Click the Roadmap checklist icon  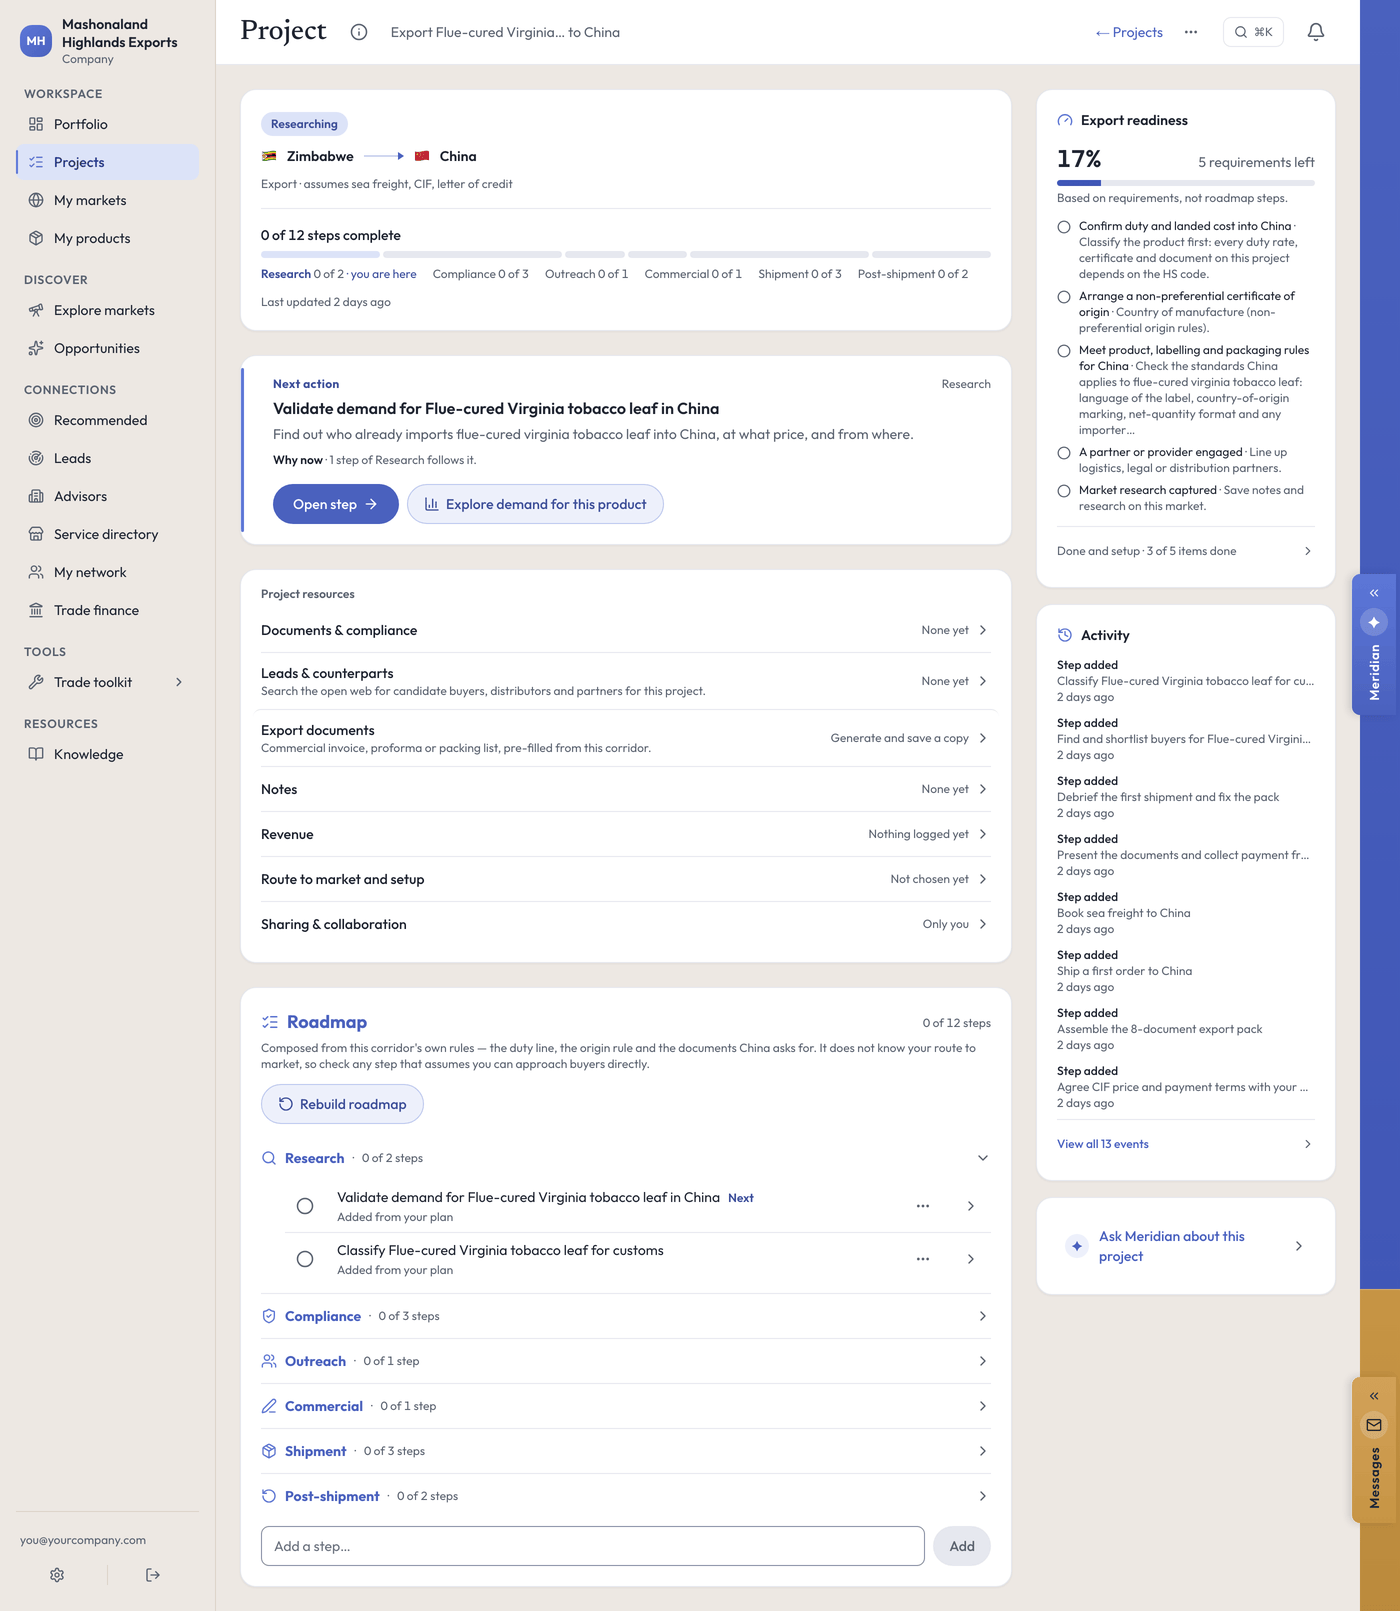pos(270,1022)
